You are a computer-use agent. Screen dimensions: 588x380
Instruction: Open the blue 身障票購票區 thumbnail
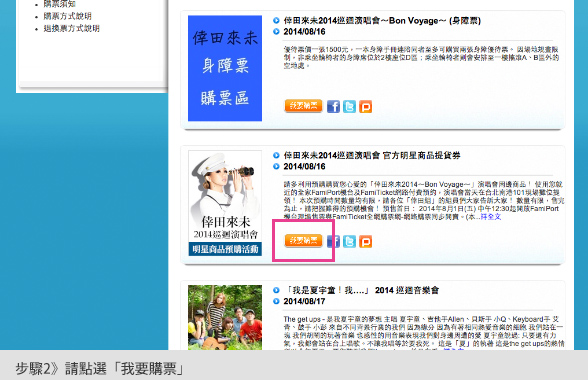225,68
